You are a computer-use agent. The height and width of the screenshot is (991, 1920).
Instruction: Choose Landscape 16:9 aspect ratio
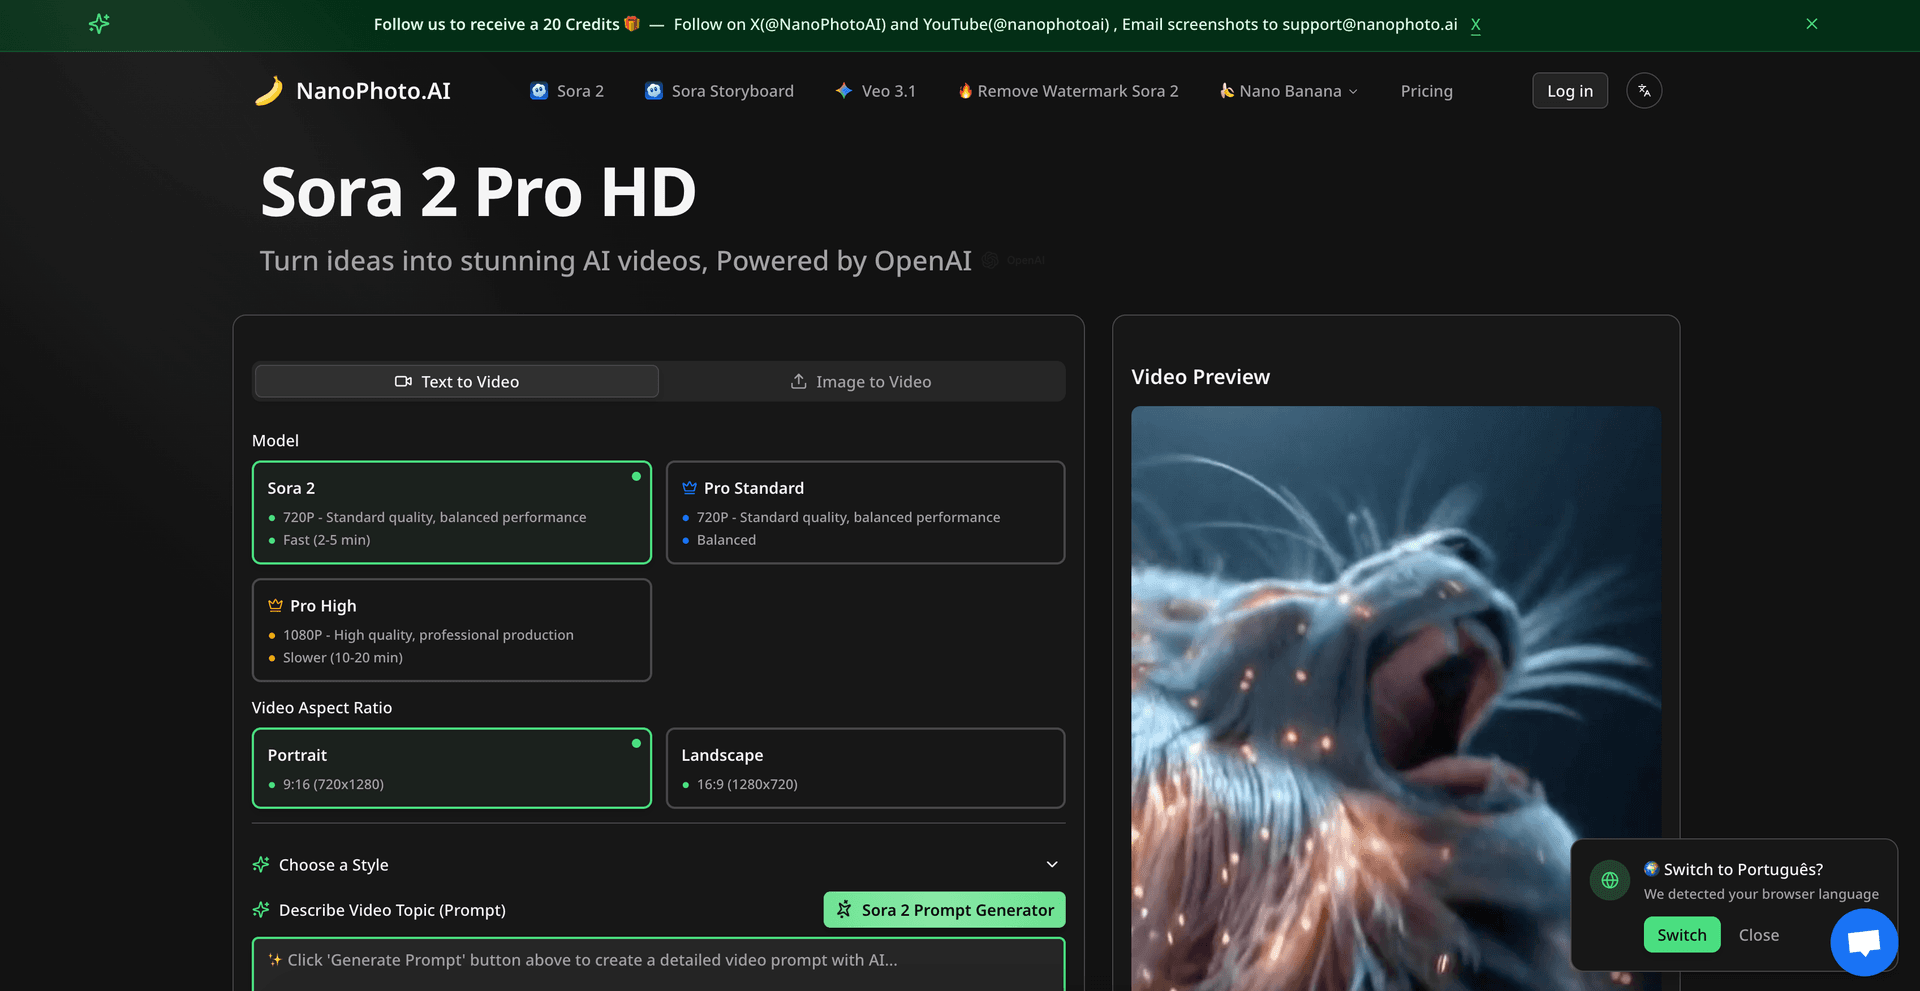click(865, 768)
